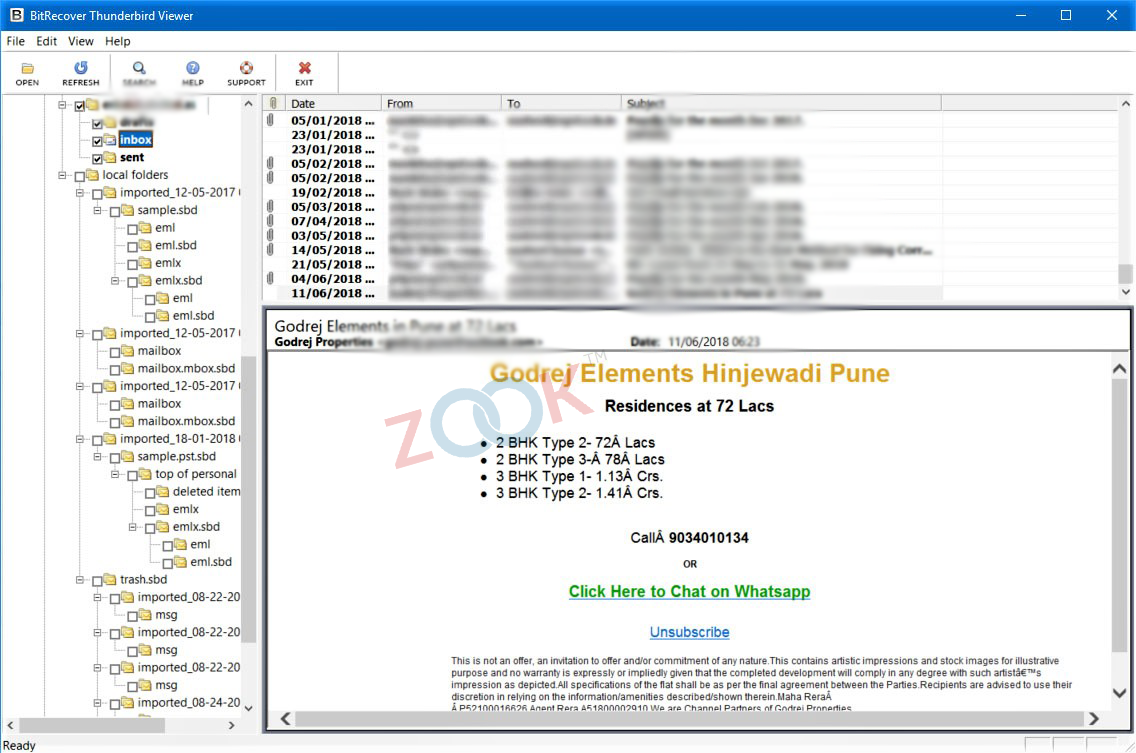Click paperclip icon on 14/05/2018 email
This screenshot has width=1136, height=753.
(270, 249)
